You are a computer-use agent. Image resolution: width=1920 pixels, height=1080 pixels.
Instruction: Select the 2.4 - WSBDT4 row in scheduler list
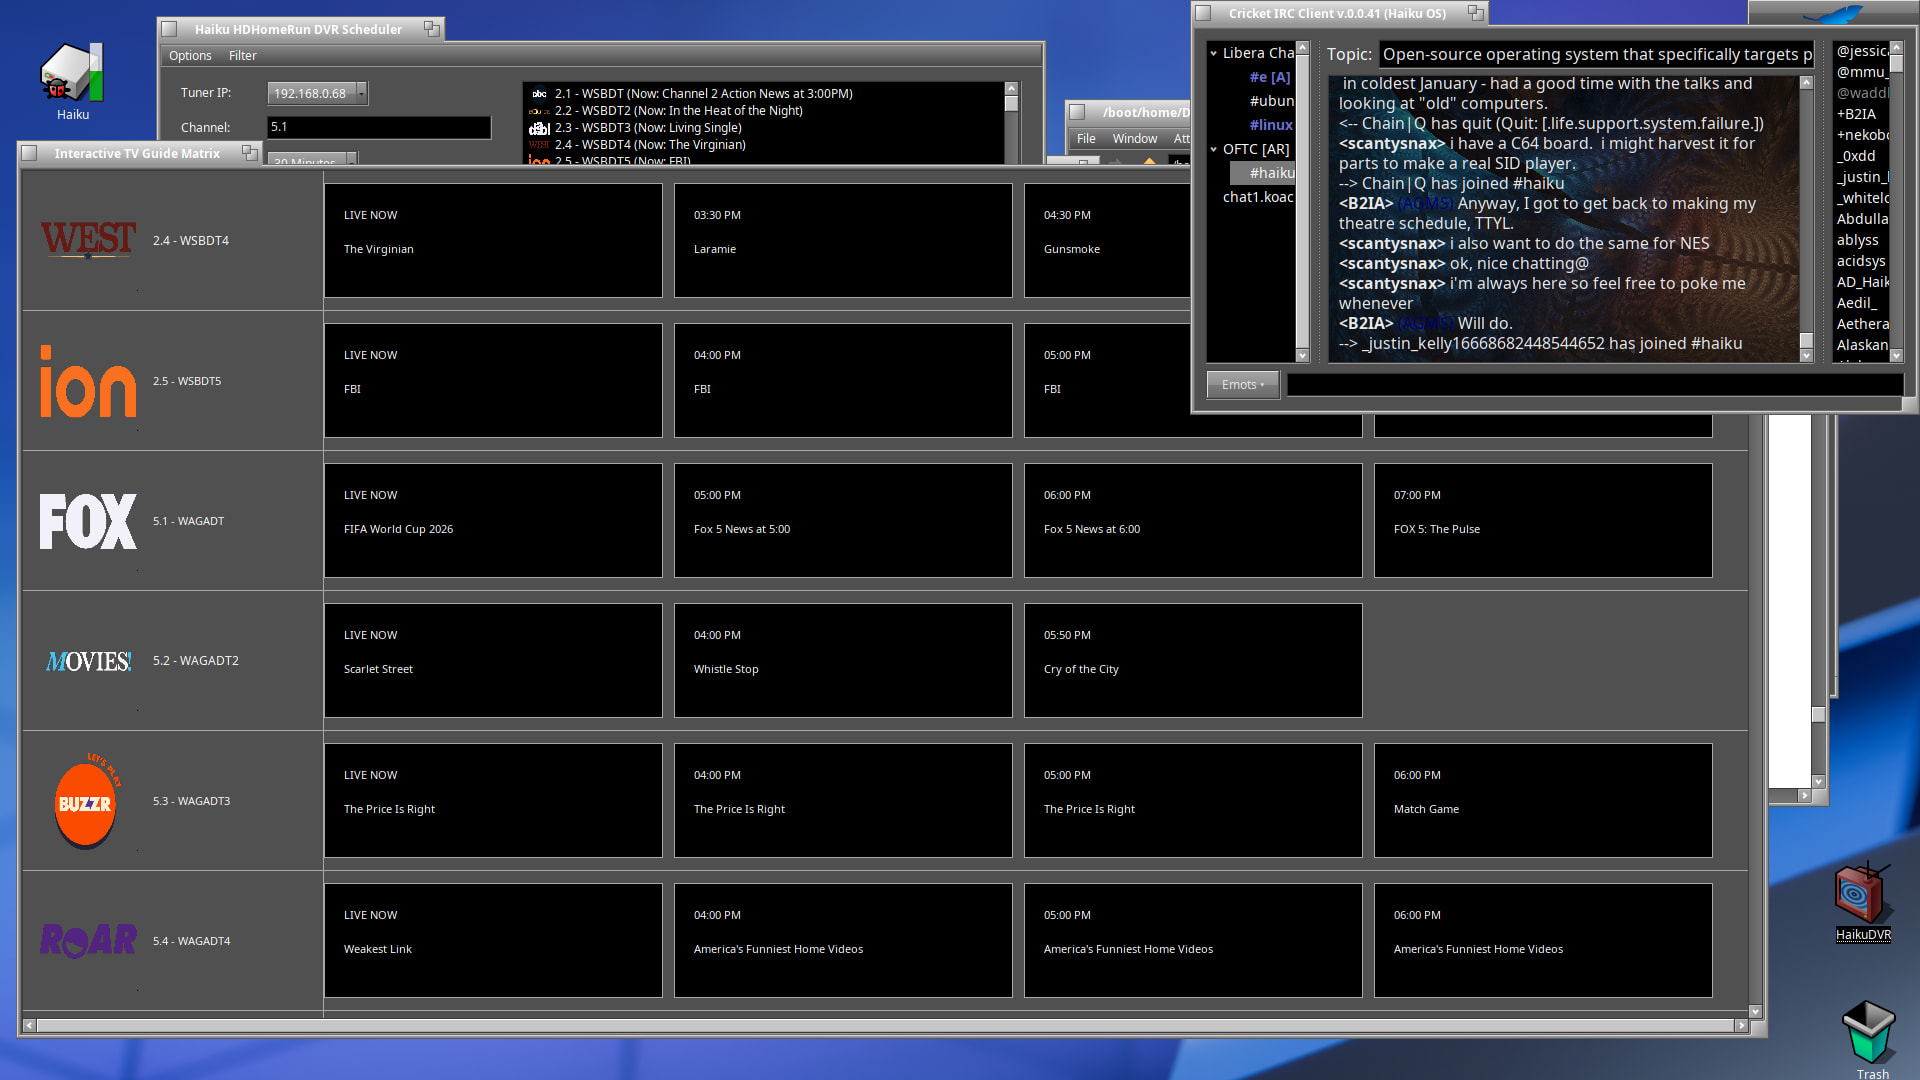pos(765,145)
